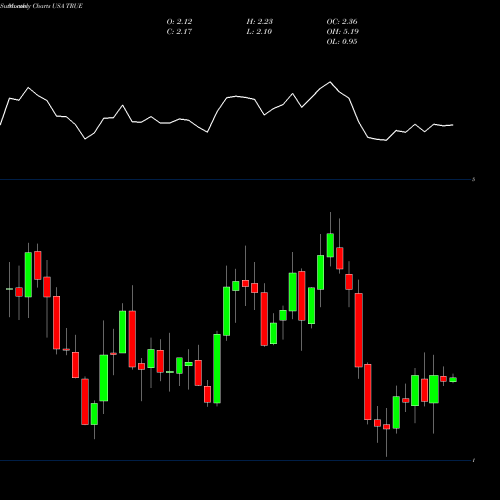Select the 'OL: 0.95' reading
Image resolution: width=500 pixels, height=500 pixels.
[342, 41]
